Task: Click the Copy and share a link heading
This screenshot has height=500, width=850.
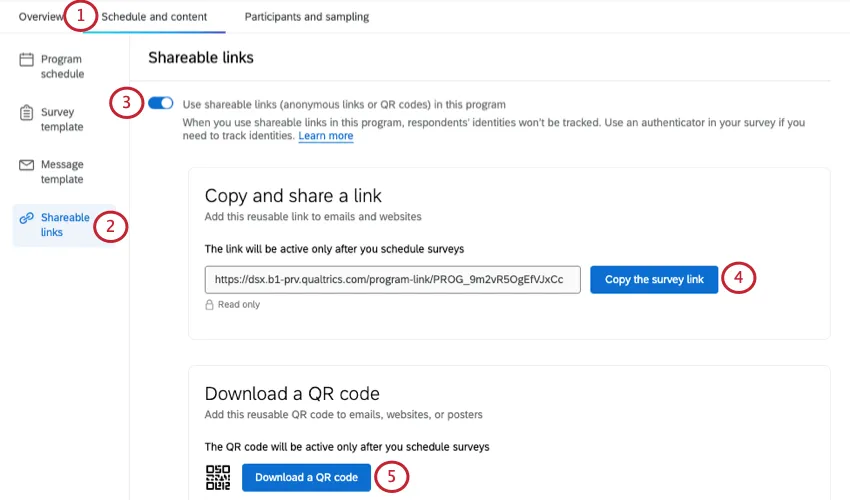Action: tap(293, 195)
